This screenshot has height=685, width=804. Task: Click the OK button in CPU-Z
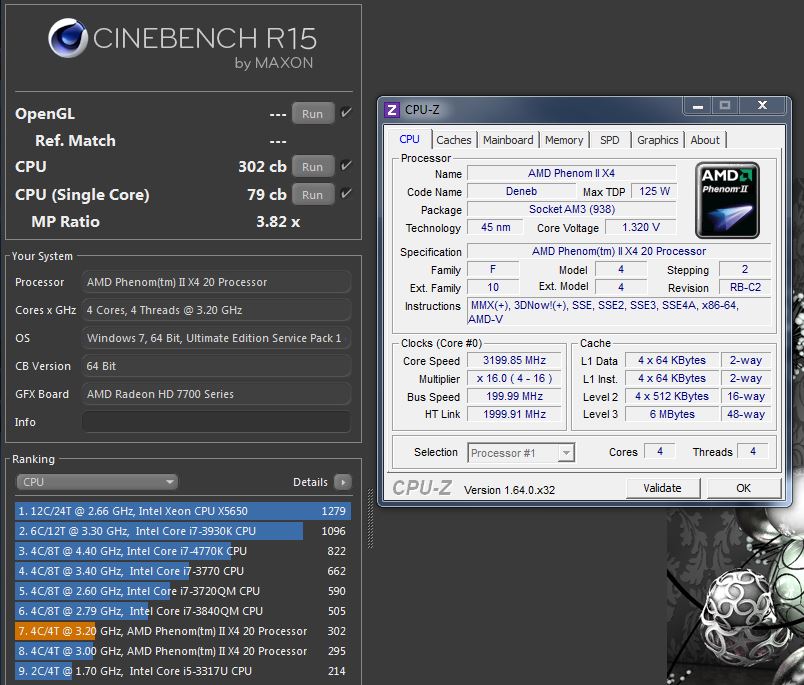click(743, 488)
